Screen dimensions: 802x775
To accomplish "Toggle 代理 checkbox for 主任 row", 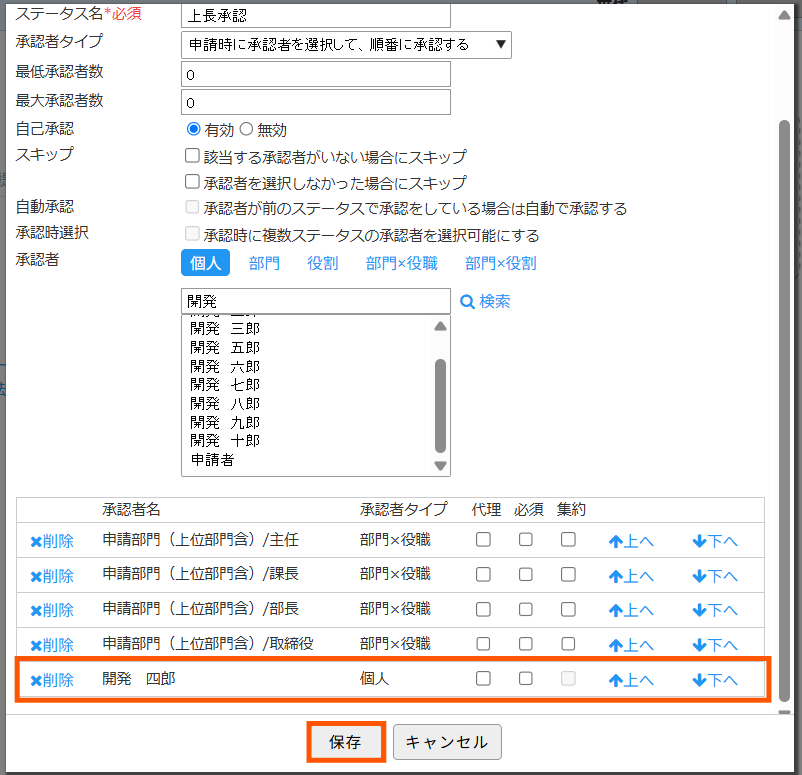I will coord(483,540).
